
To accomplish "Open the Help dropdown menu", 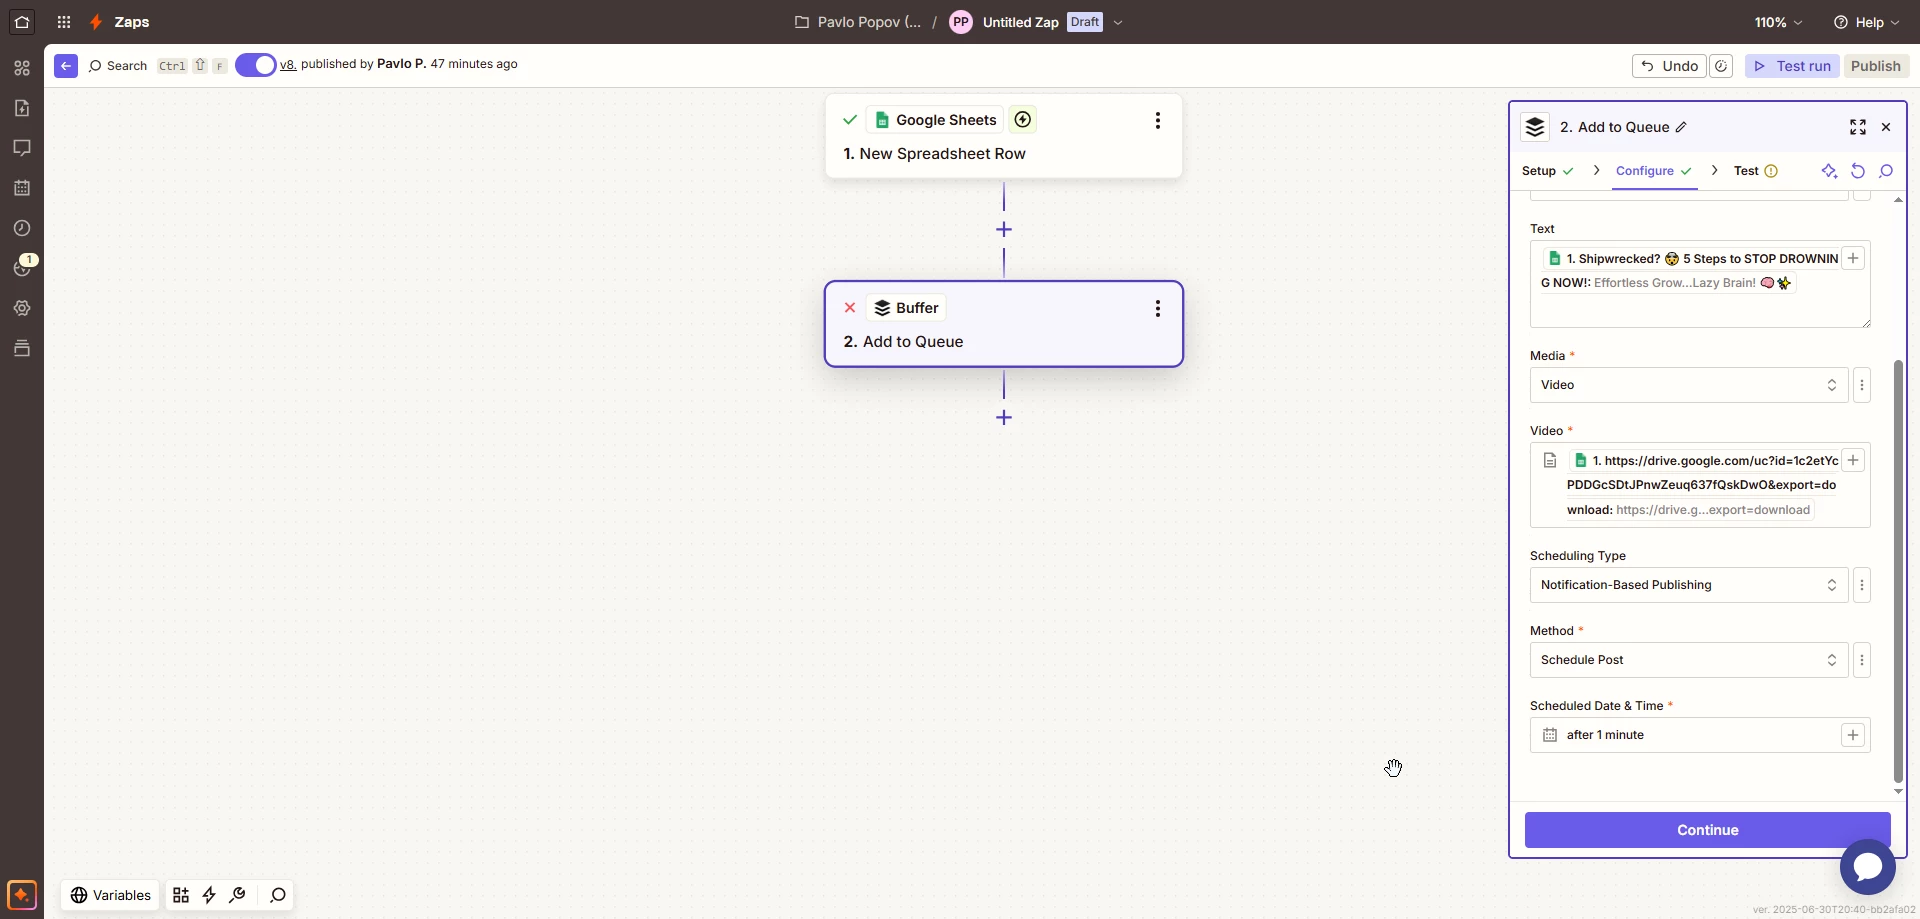I will click(1866, 22).
